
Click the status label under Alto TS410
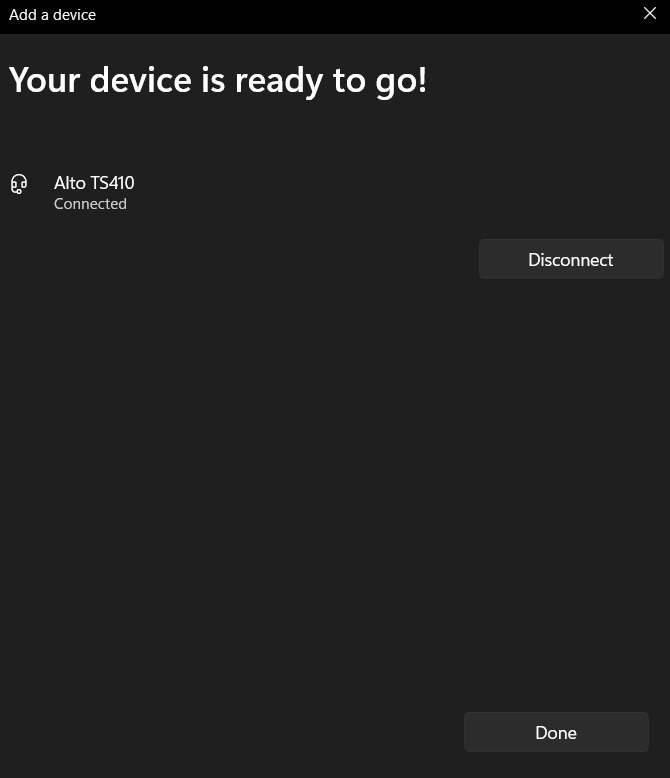point(90,203)
